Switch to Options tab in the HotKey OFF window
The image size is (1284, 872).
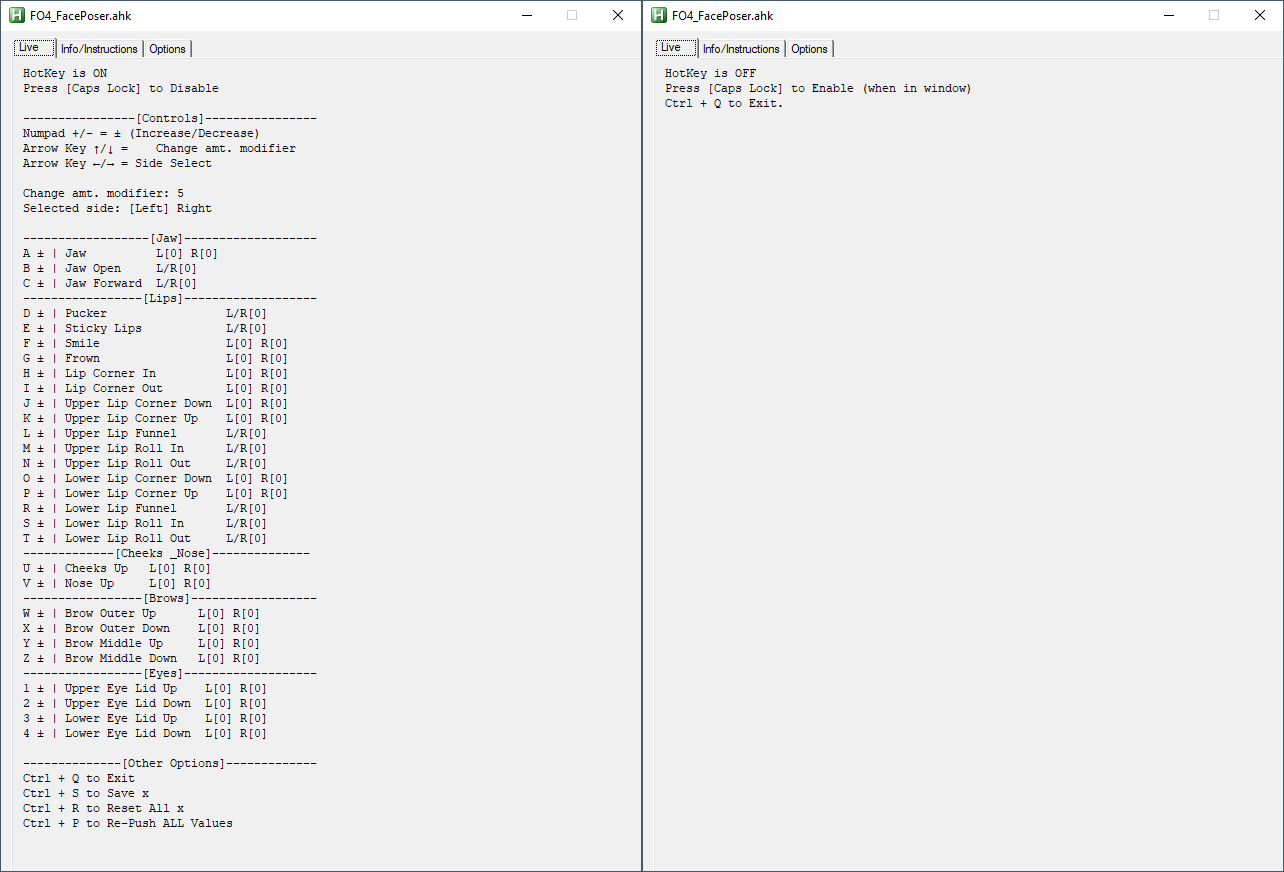pyautogui.click(x=809, y=49)
